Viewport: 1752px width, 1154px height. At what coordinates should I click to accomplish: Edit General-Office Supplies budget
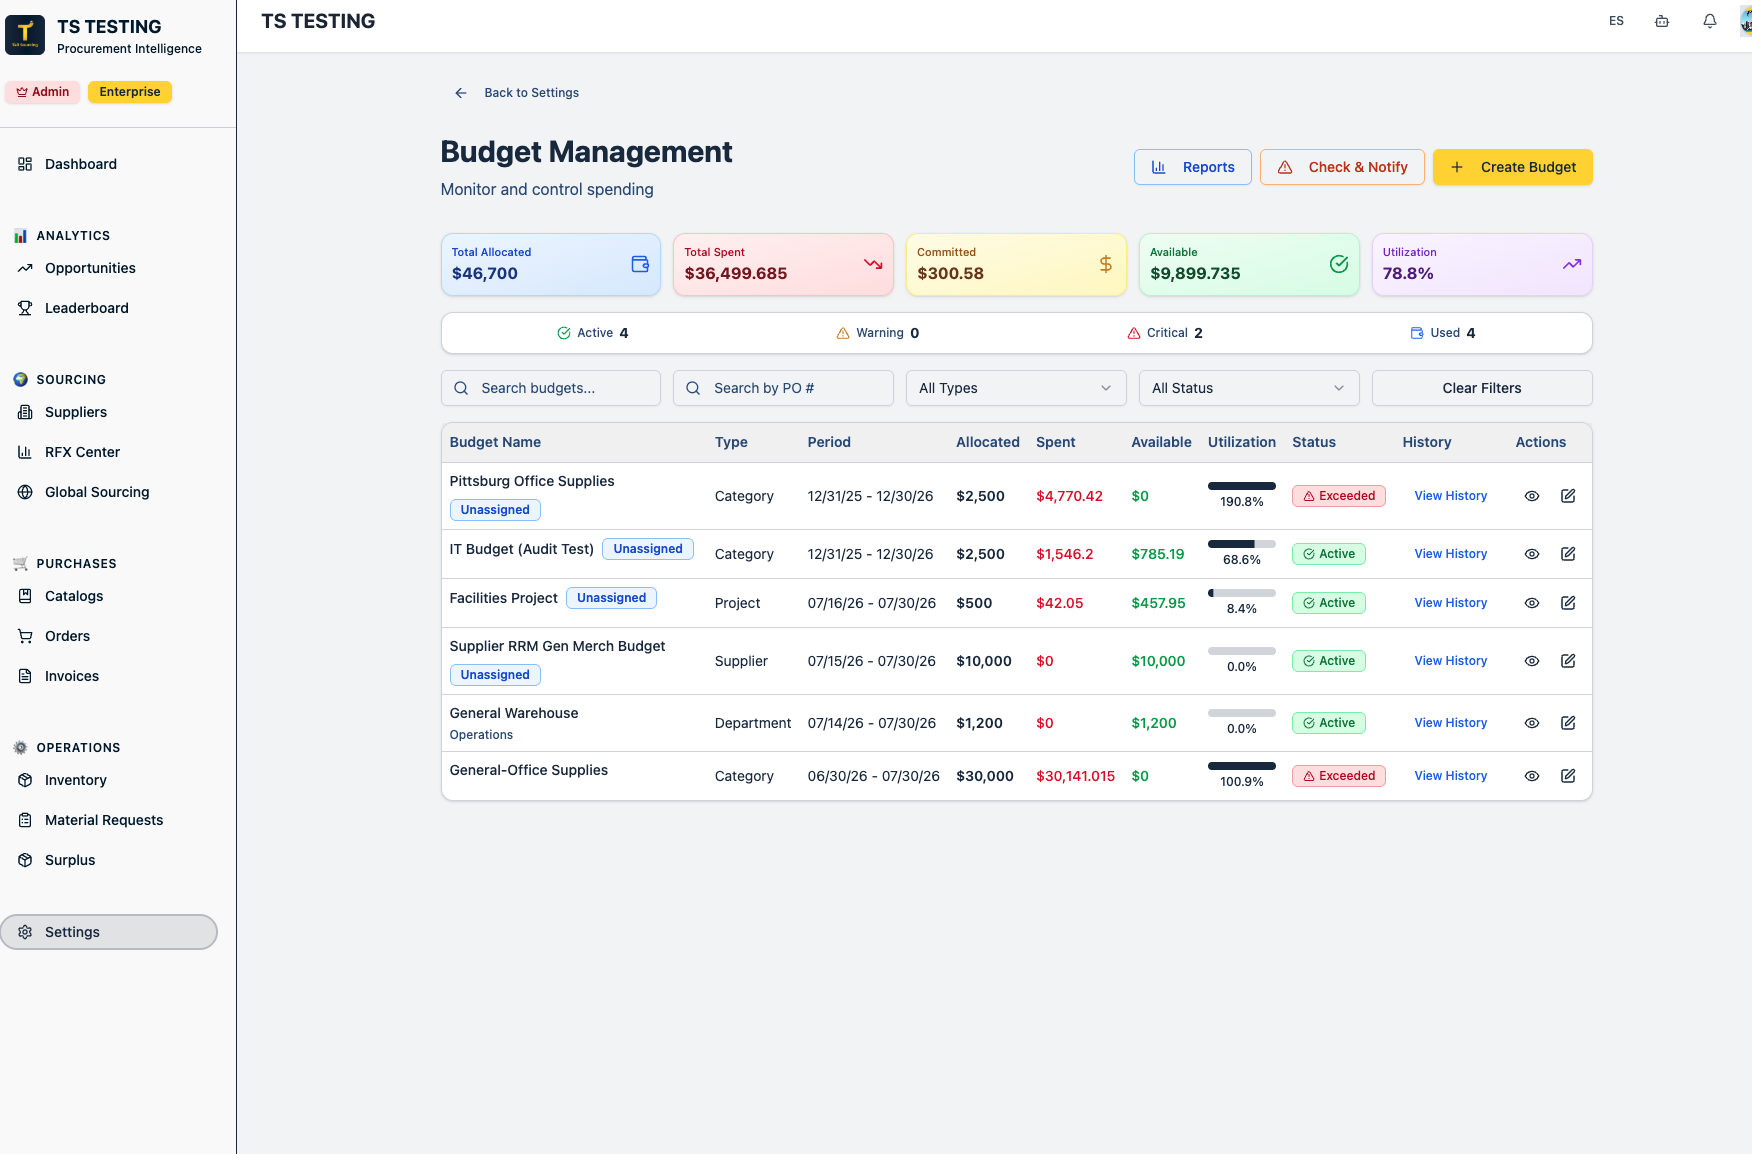coord(1568,776)
